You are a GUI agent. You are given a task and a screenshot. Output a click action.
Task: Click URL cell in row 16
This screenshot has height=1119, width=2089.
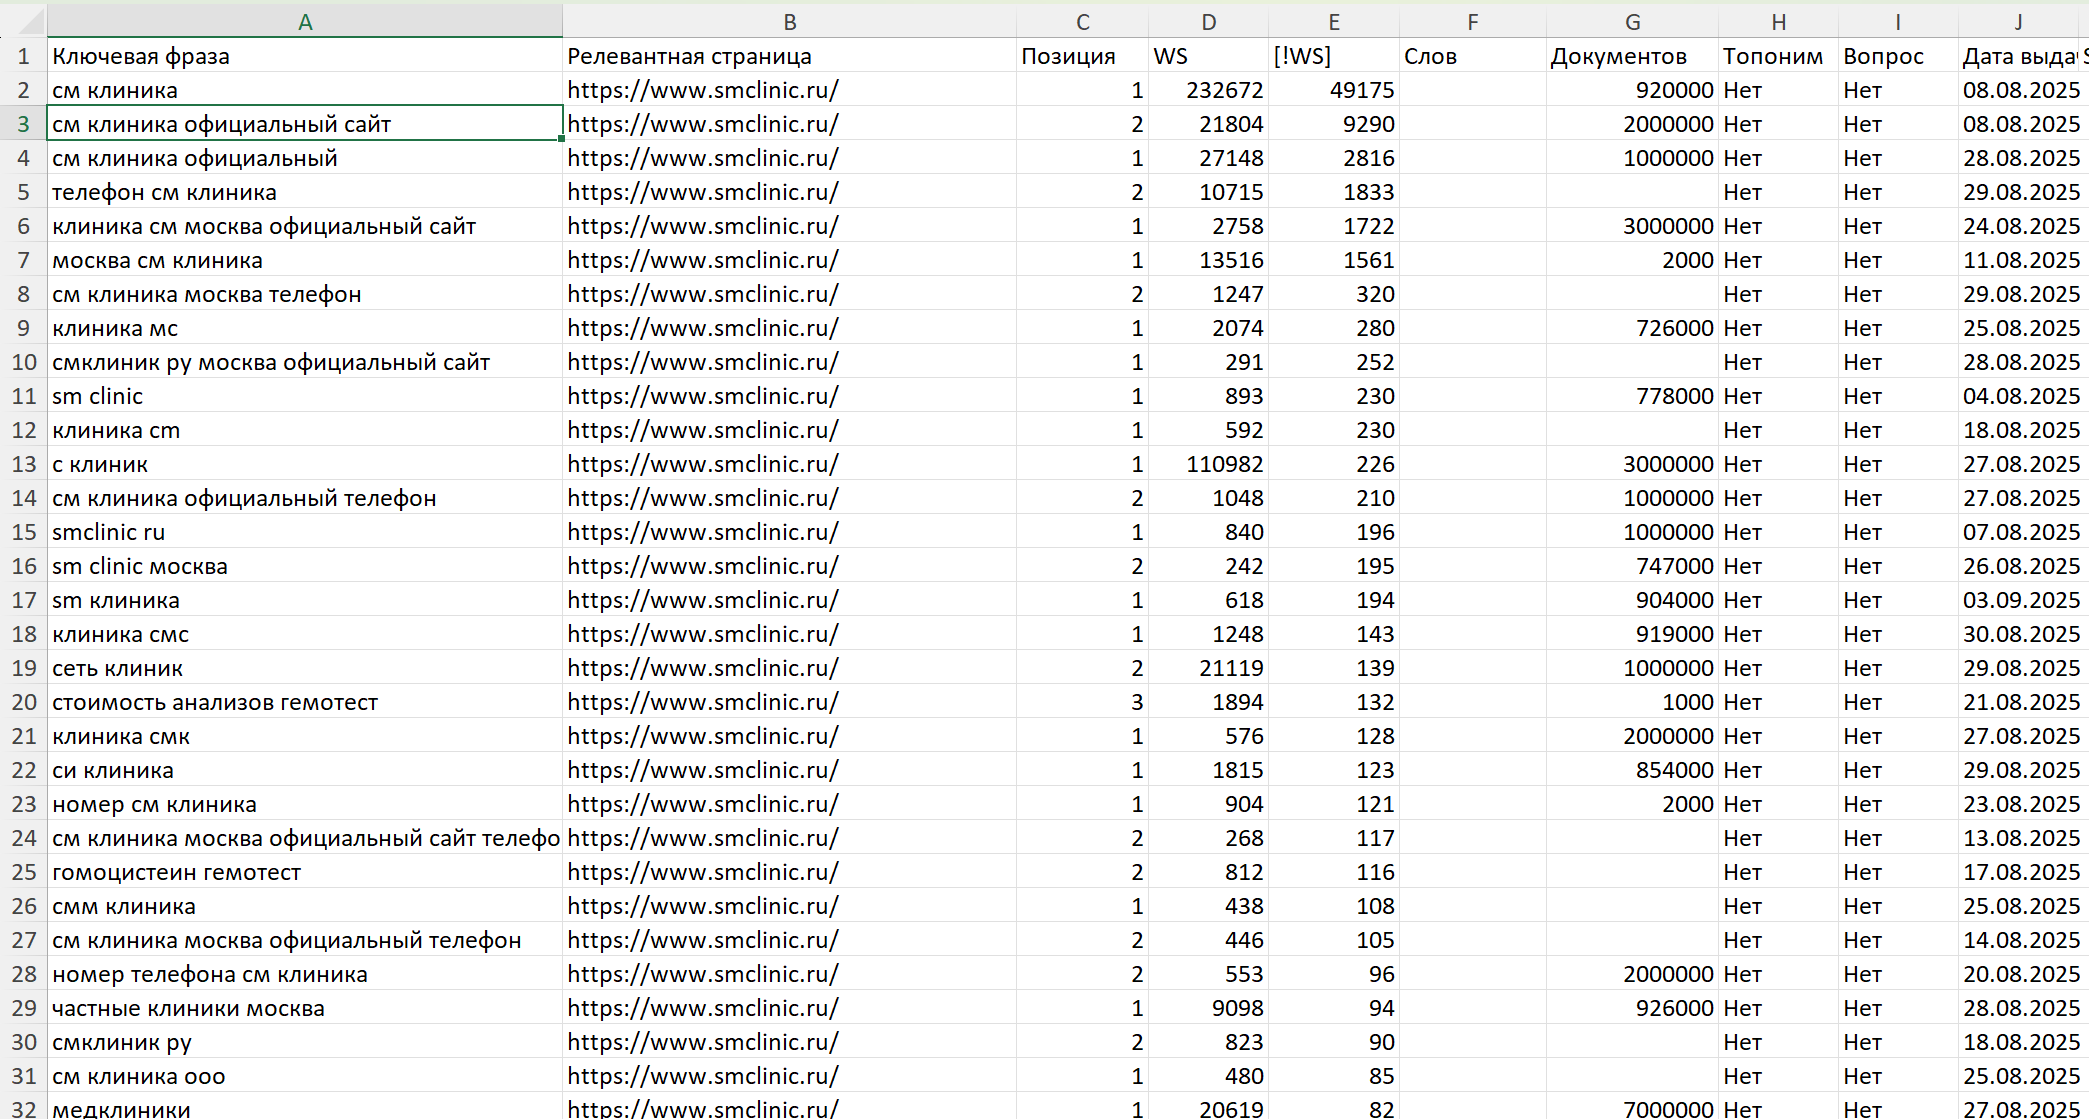[790, 566]
